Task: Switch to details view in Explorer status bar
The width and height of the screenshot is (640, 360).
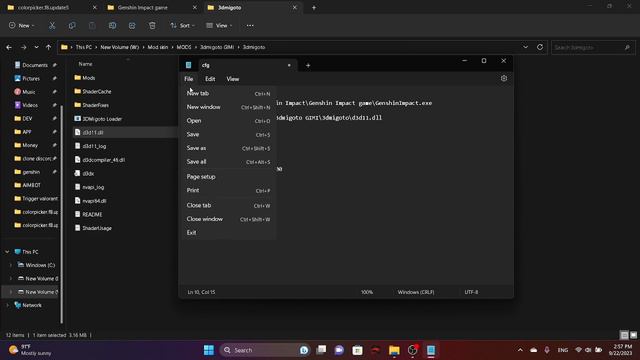Action: [624, 335]
